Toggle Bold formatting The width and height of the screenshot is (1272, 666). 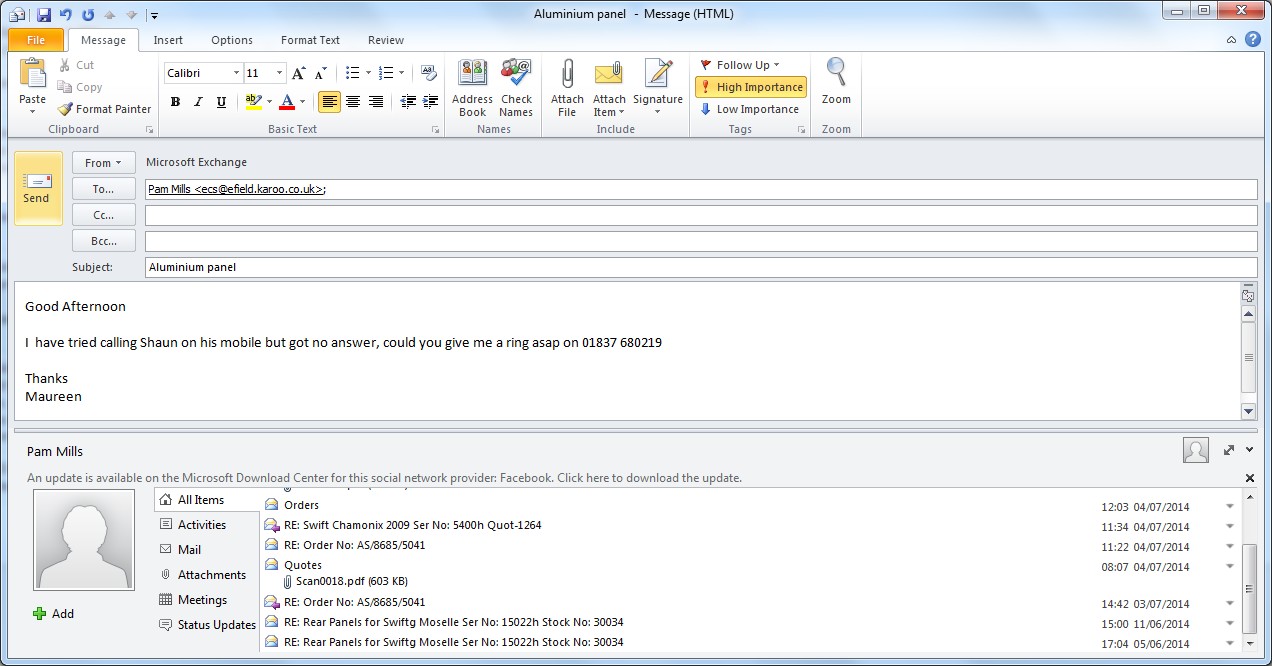point(176,102)
